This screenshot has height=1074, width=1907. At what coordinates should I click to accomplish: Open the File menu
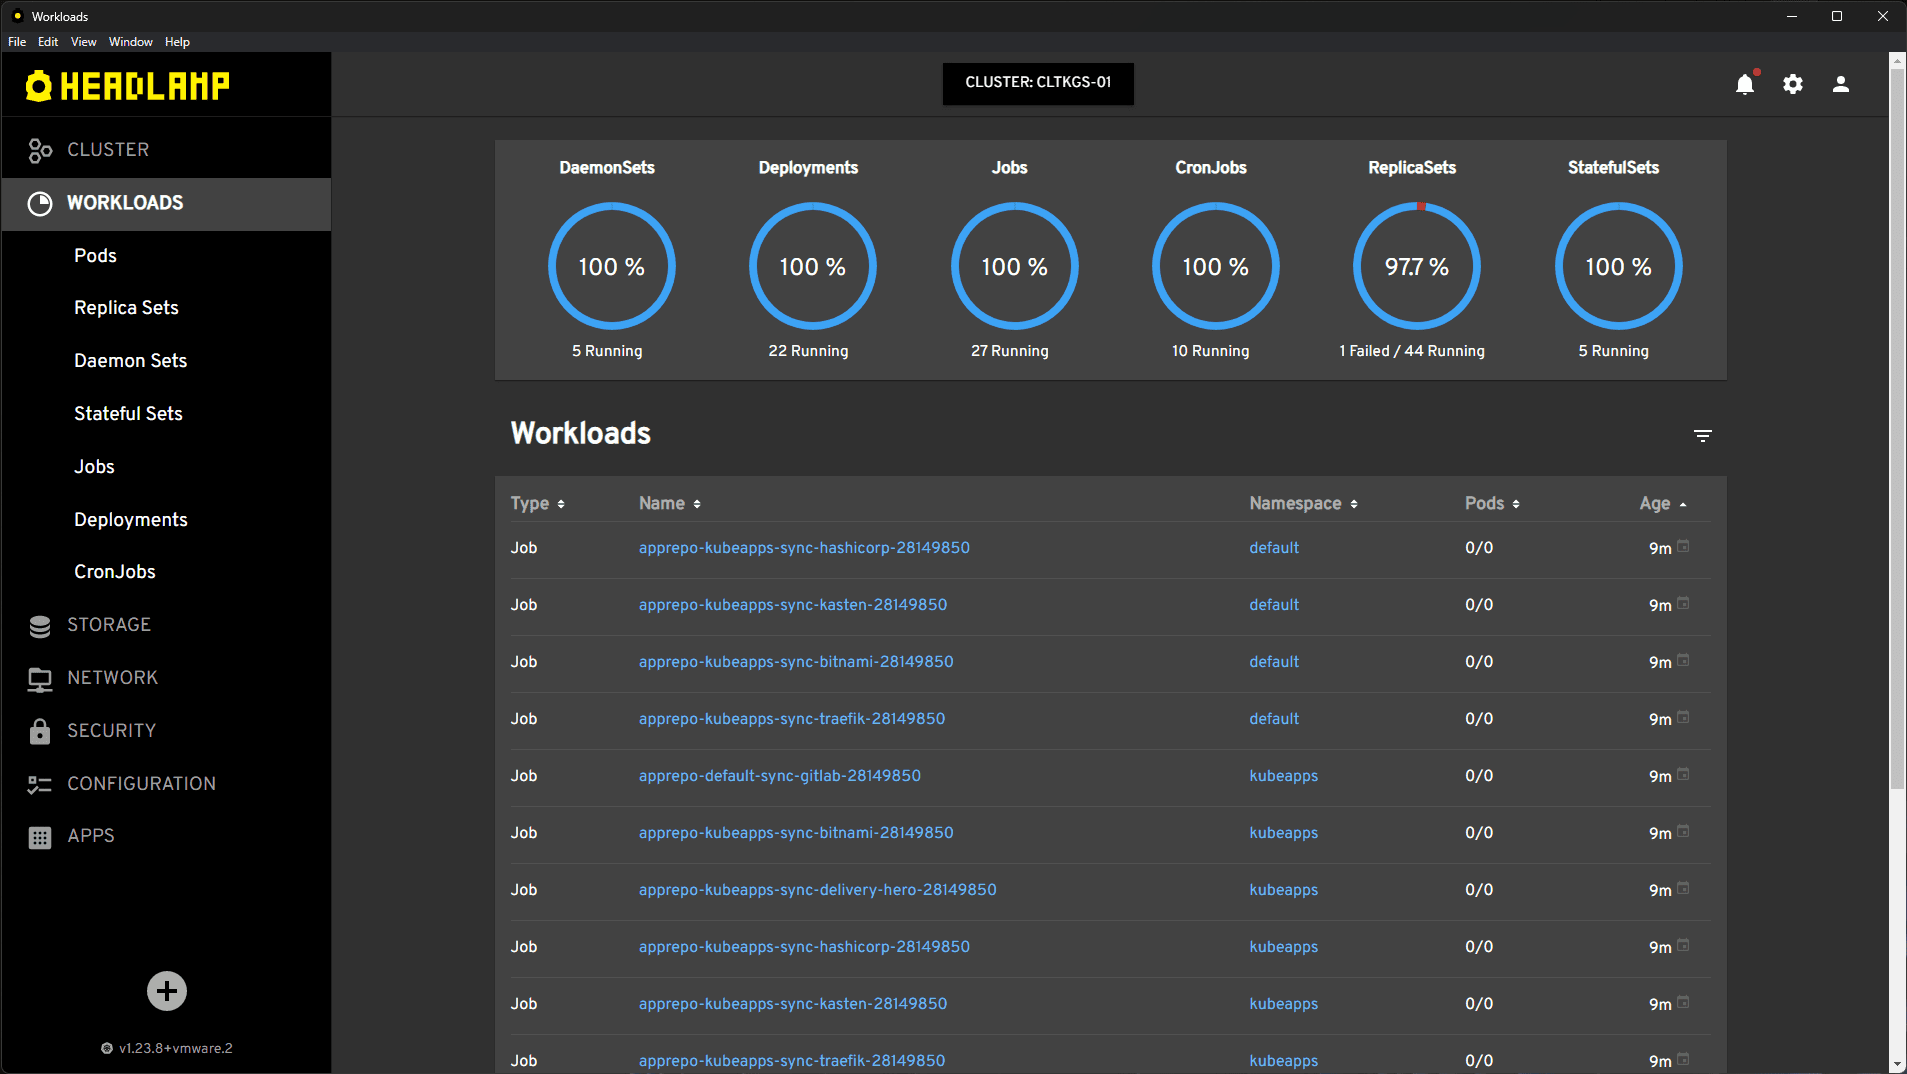coord(17,42)
